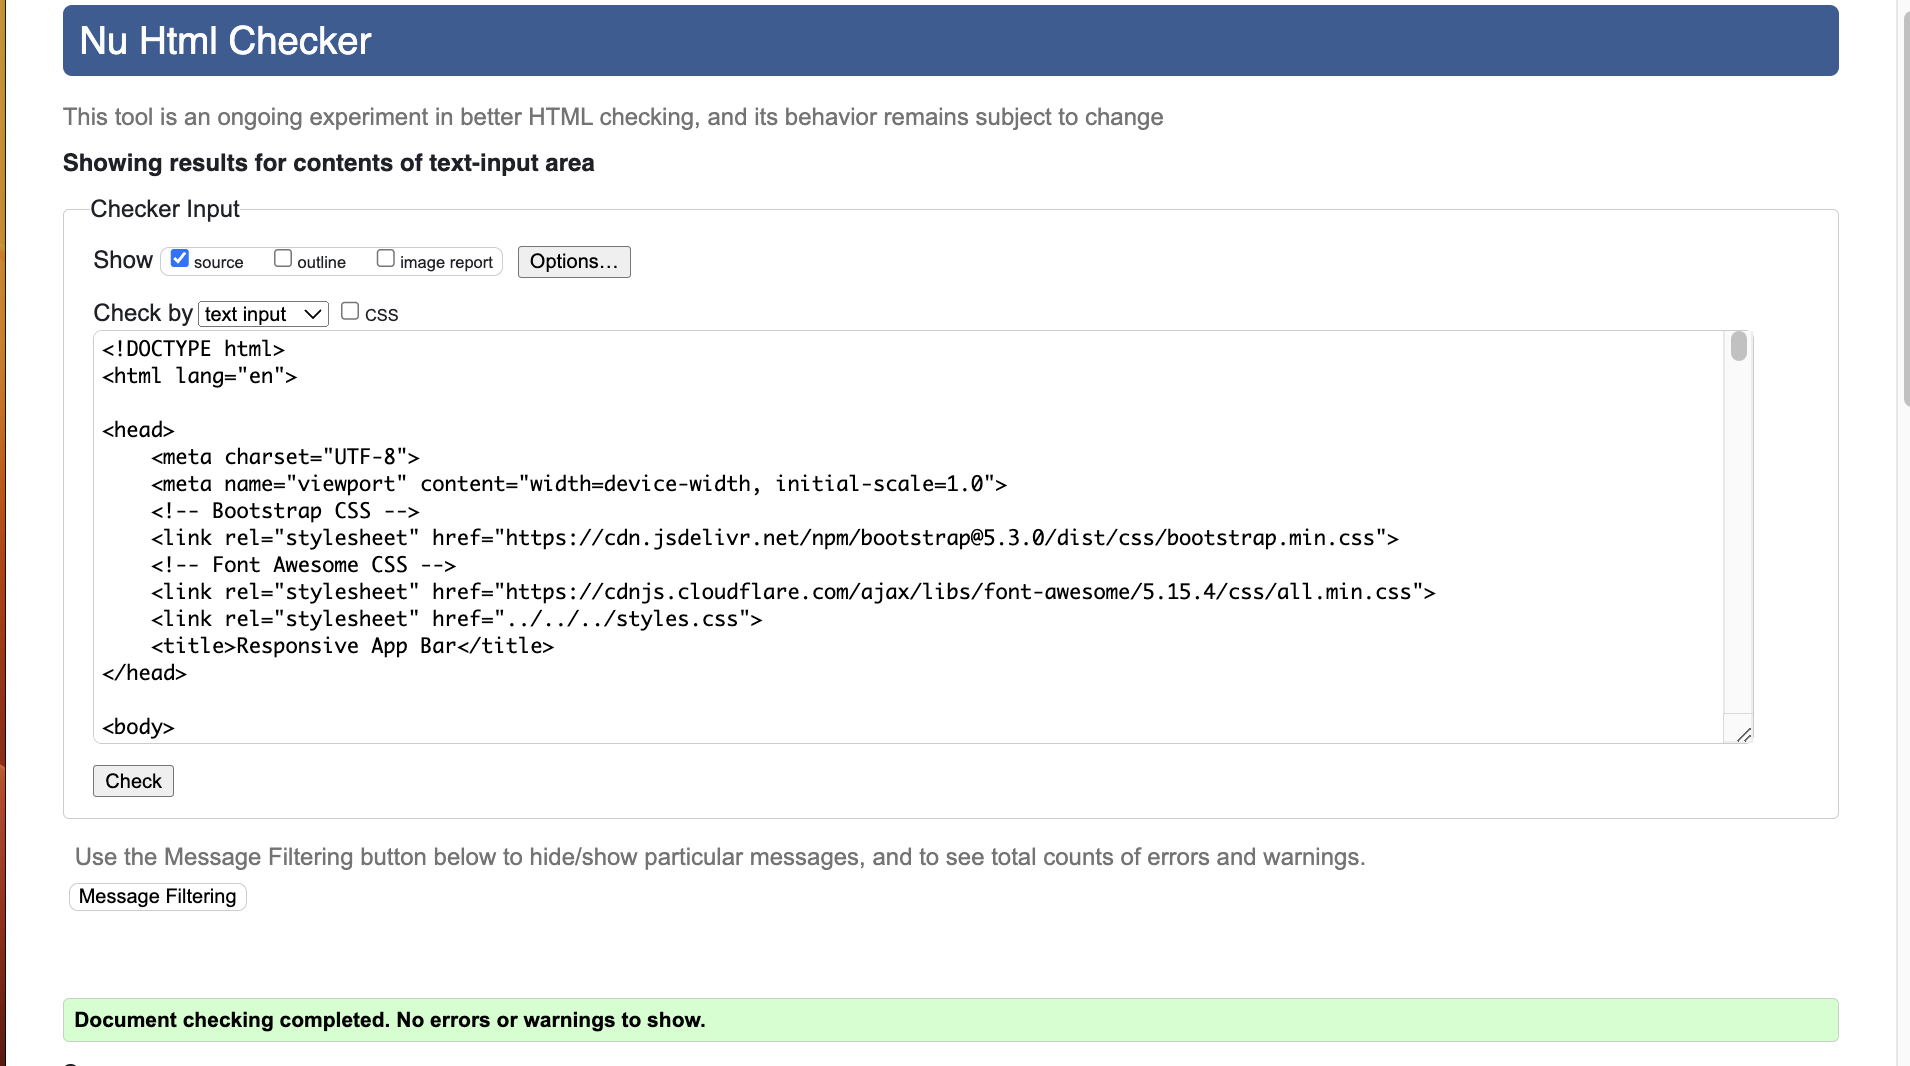Viewport: 1910px width, 1066px height.
Task: Click the title Responsive App Bar line
Action: click(352, 646)
